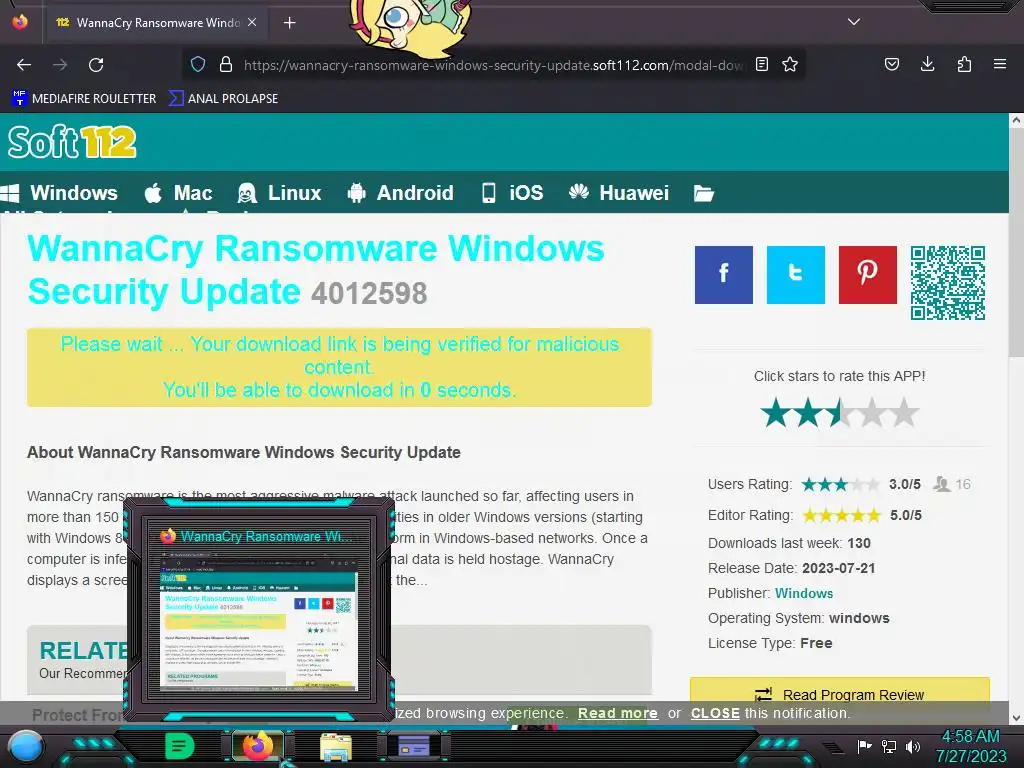Select the Android category menu
This screenshot has width=1024, height=768.
click(x=400, y=193)
